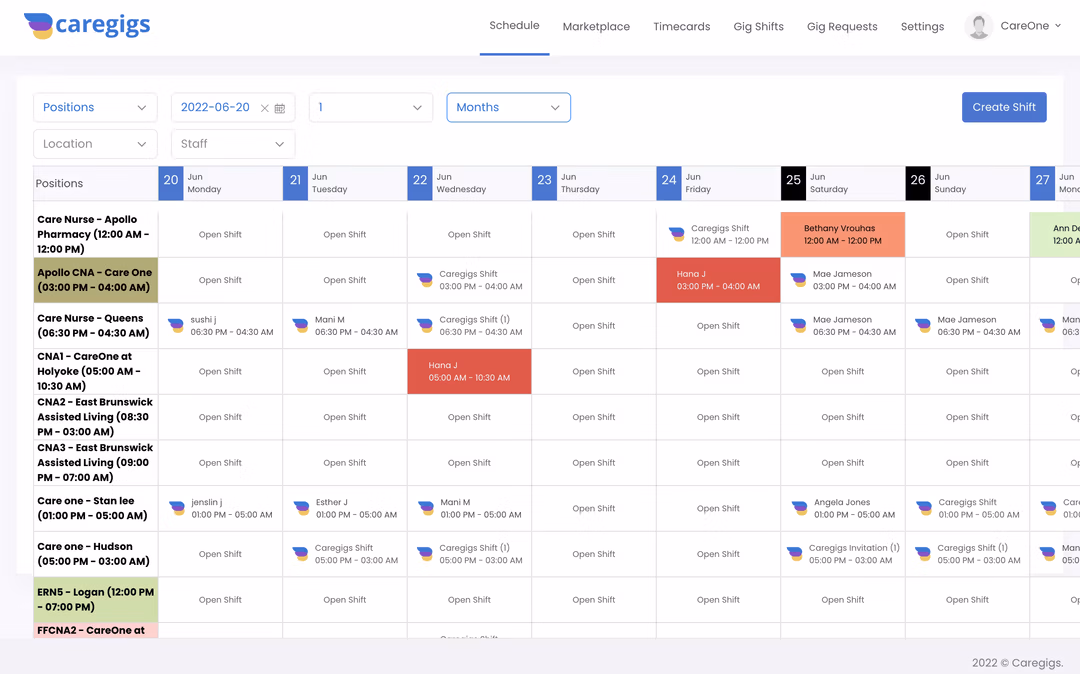Select Apollo CNA - Care One position row

click(x=96, y=280)
